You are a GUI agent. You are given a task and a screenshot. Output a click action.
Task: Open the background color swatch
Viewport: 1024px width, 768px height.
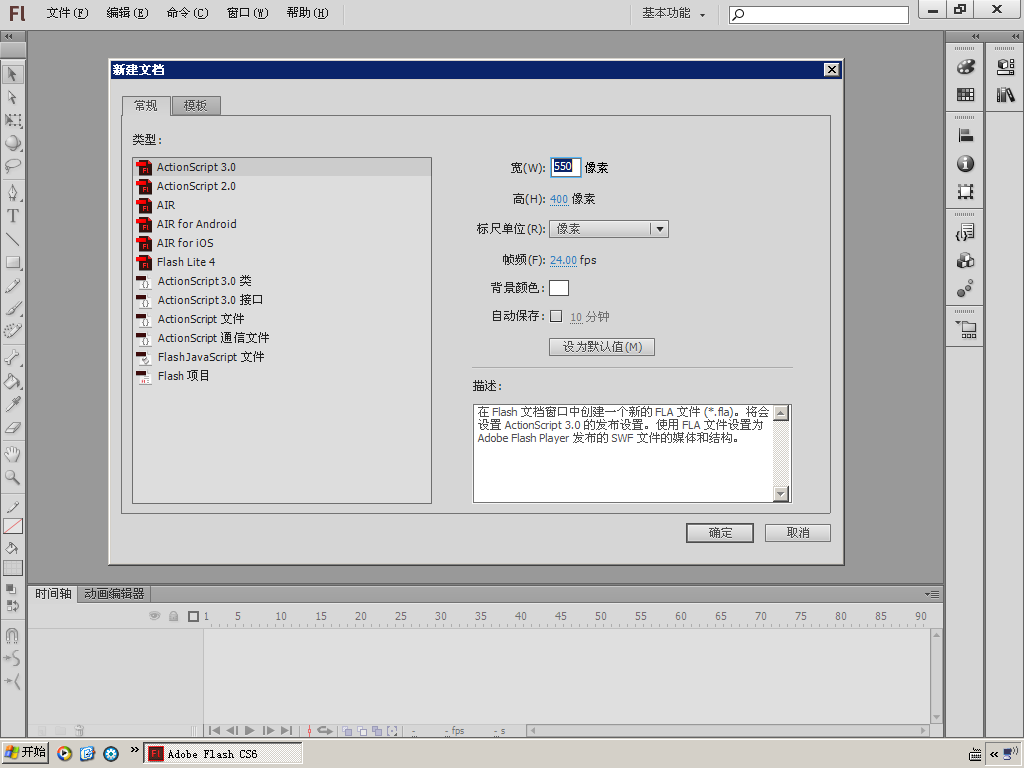(x=559, y=288)
